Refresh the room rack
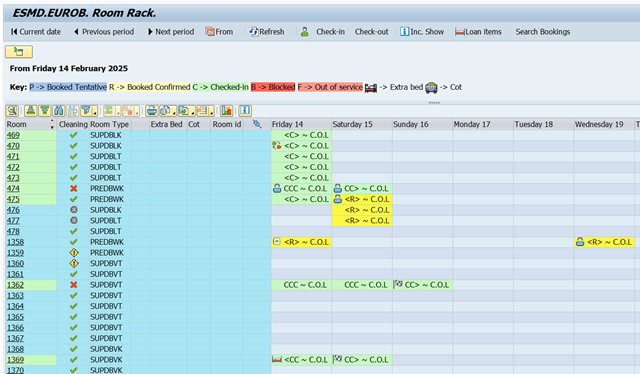Image resolution: width=640 pixels, height=374 pixels. coord(267,32)
